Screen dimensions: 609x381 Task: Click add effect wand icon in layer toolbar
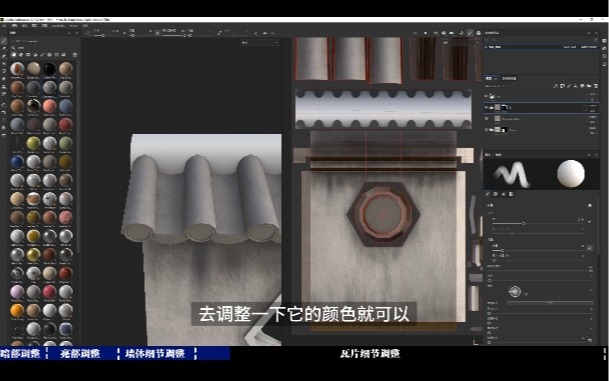tap(556, 86)
